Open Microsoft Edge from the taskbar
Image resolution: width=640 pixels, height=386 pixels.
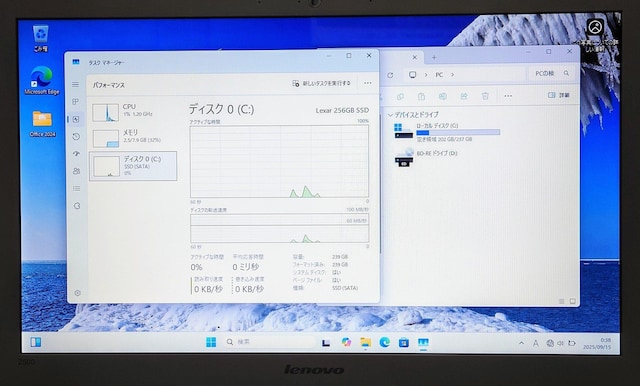coord(384,342)
